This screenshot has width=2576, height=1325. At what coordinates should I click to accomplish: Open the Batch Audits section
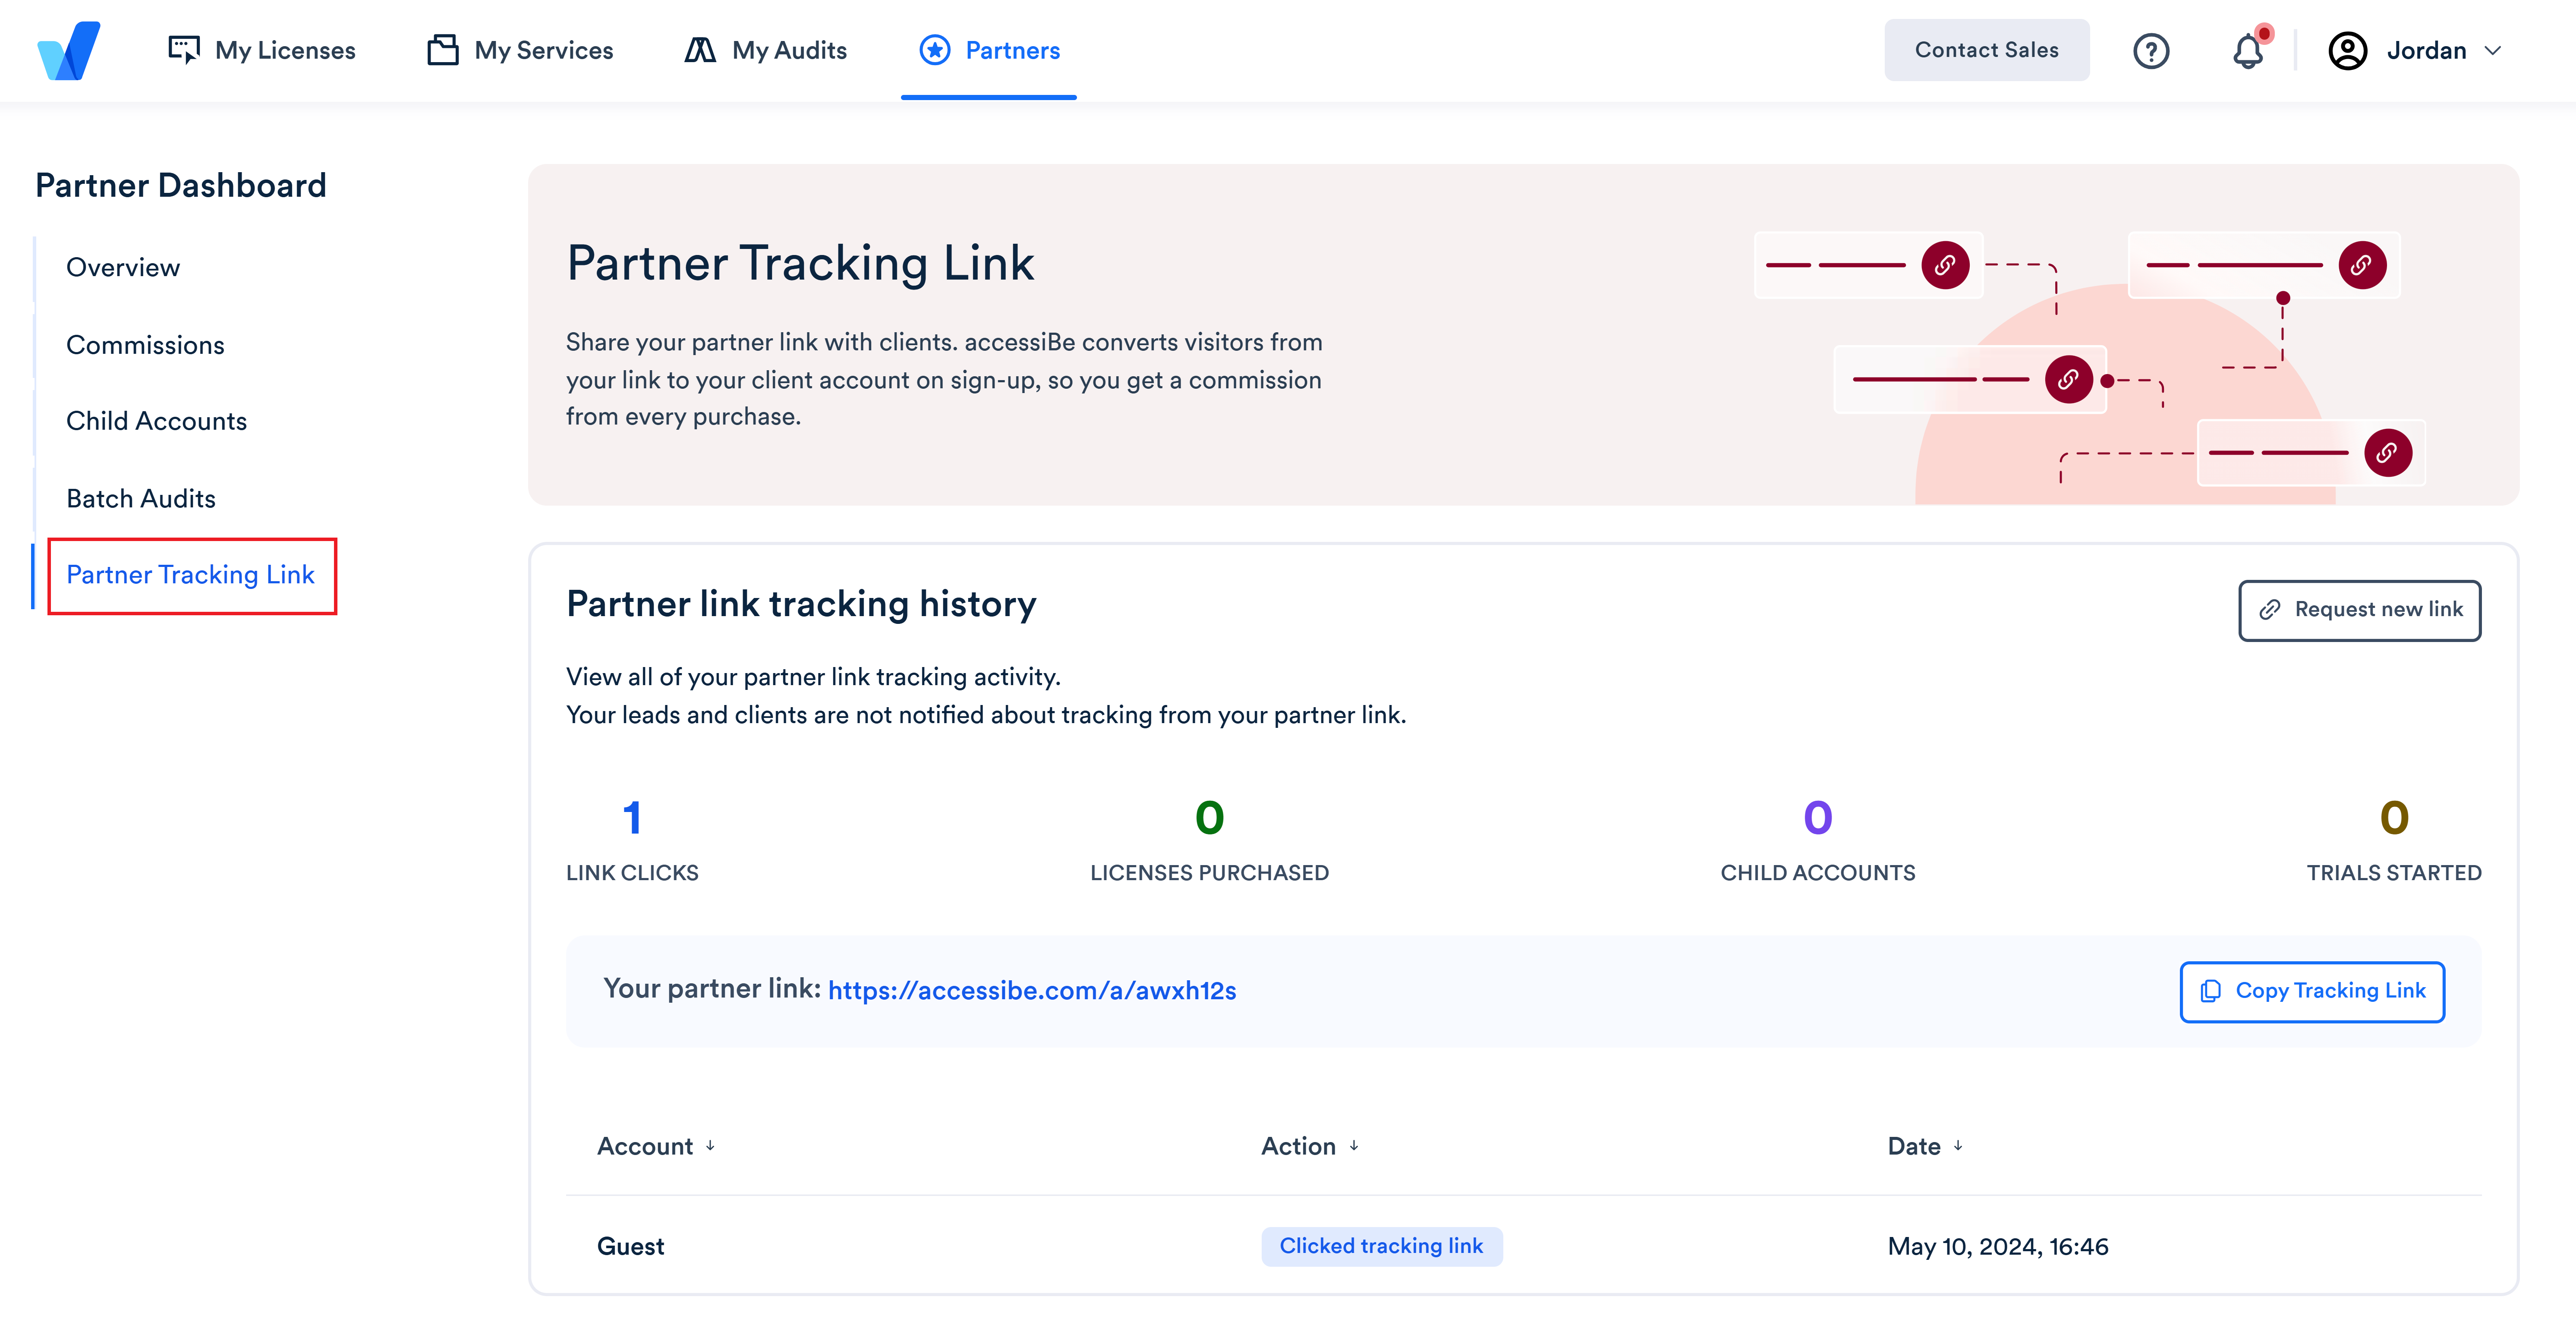(x=141, y=498)
